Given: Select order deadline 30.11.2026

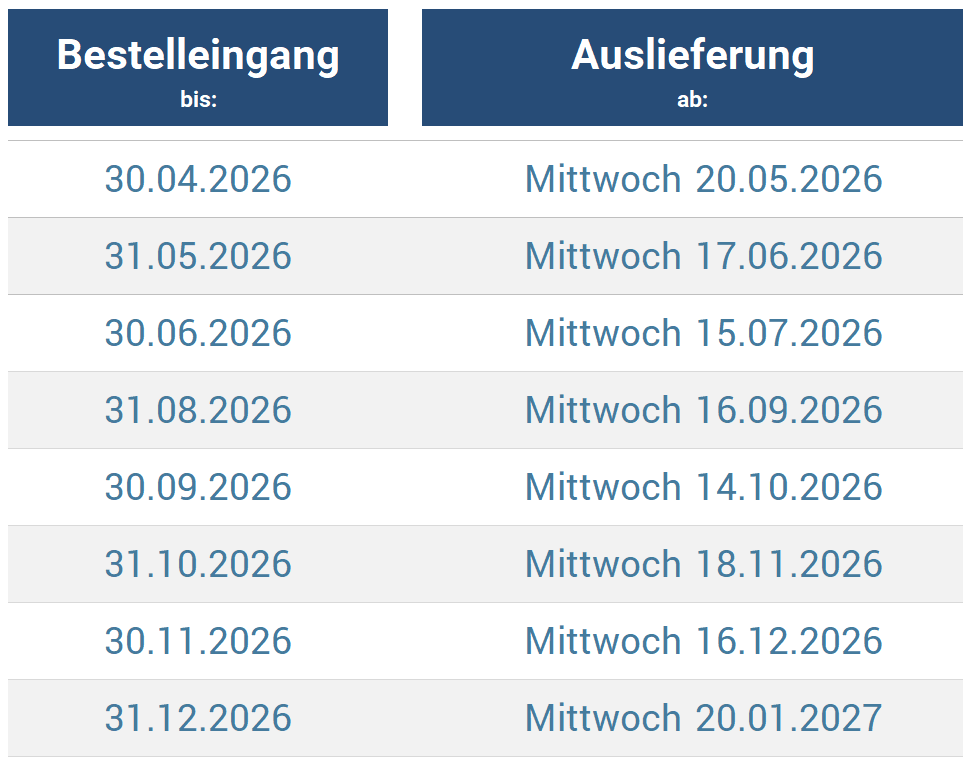Looking at the screenshot, I should coord(198,641).
